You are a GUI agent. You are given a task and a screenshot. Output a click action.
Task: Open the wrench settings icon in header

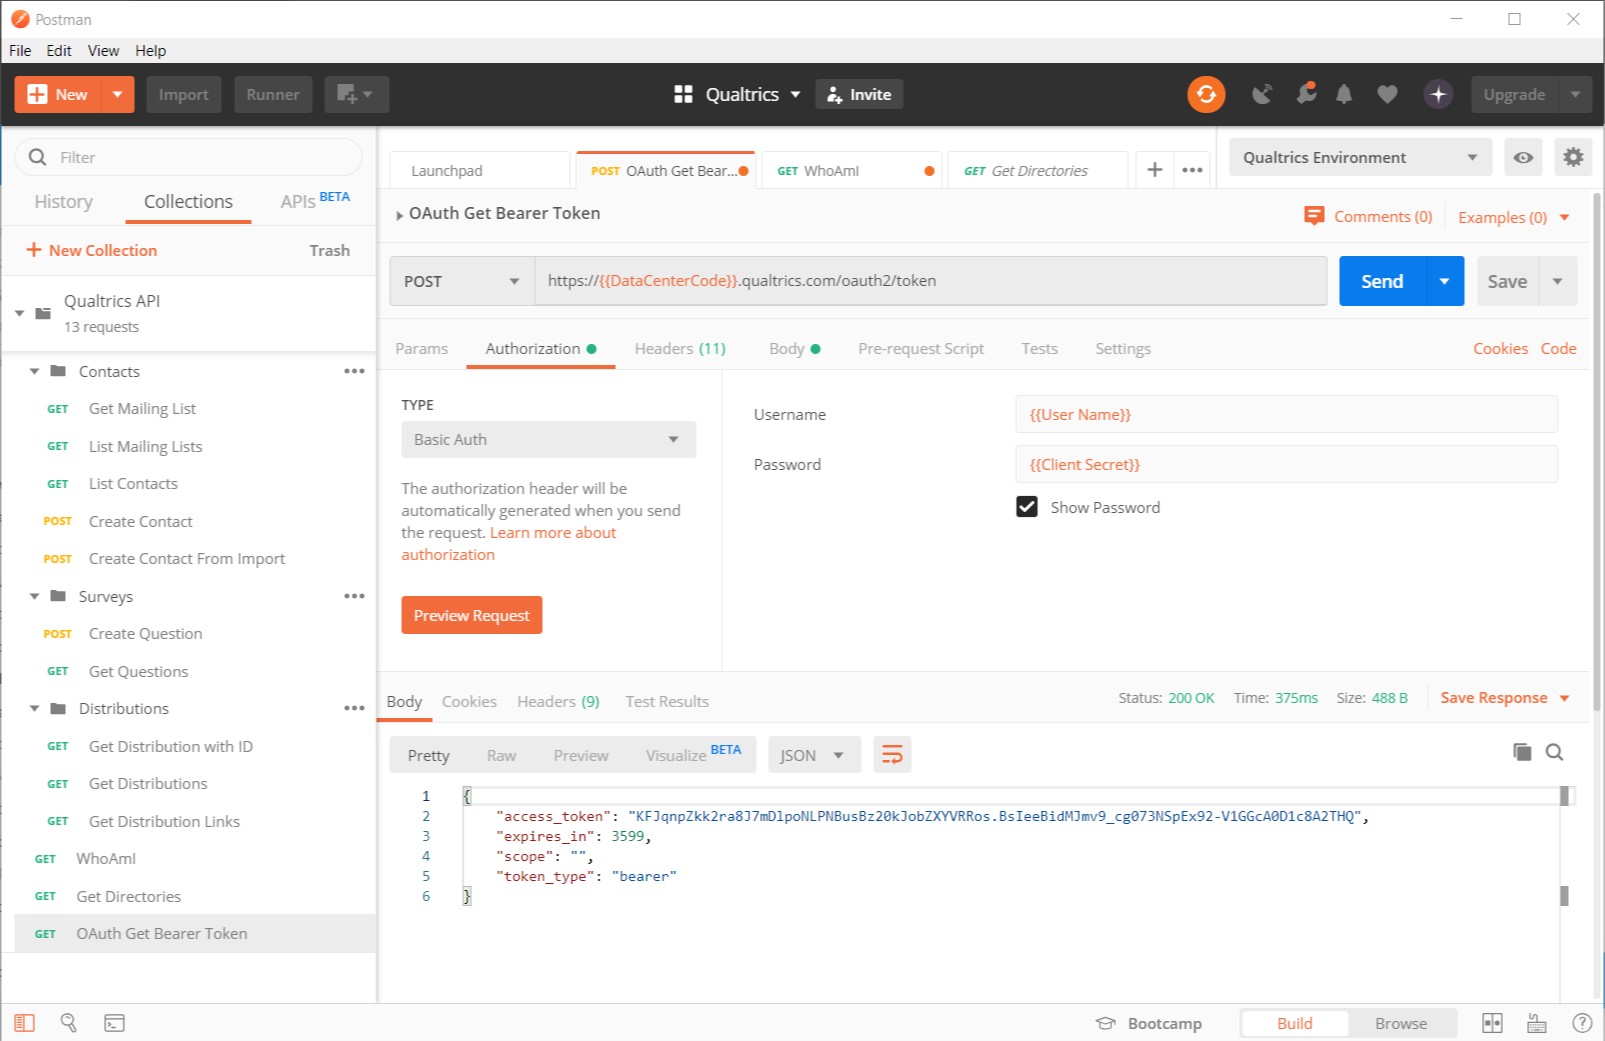tap(1305, 94)
